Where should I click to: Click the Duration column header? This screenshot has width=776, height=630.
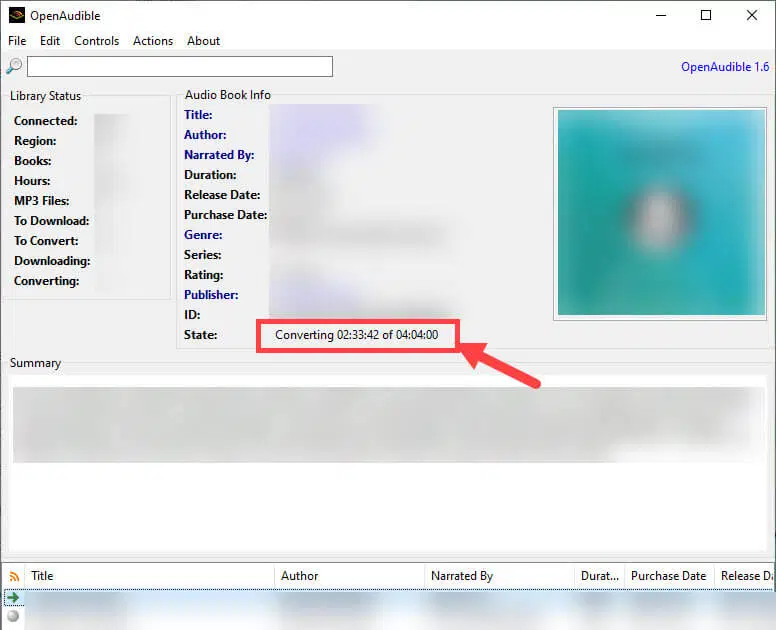click(598, 576)
